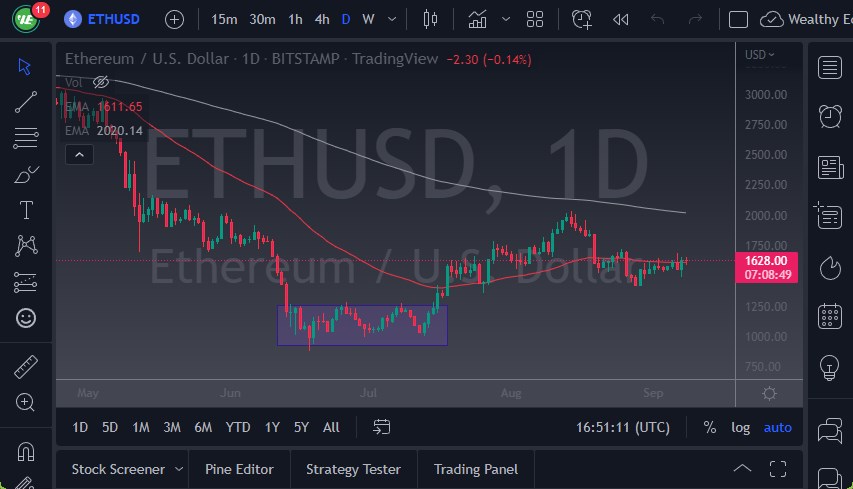This screenshot has height=489, width=853.
Task: Redo the chart action
Action: click(695, 20)
